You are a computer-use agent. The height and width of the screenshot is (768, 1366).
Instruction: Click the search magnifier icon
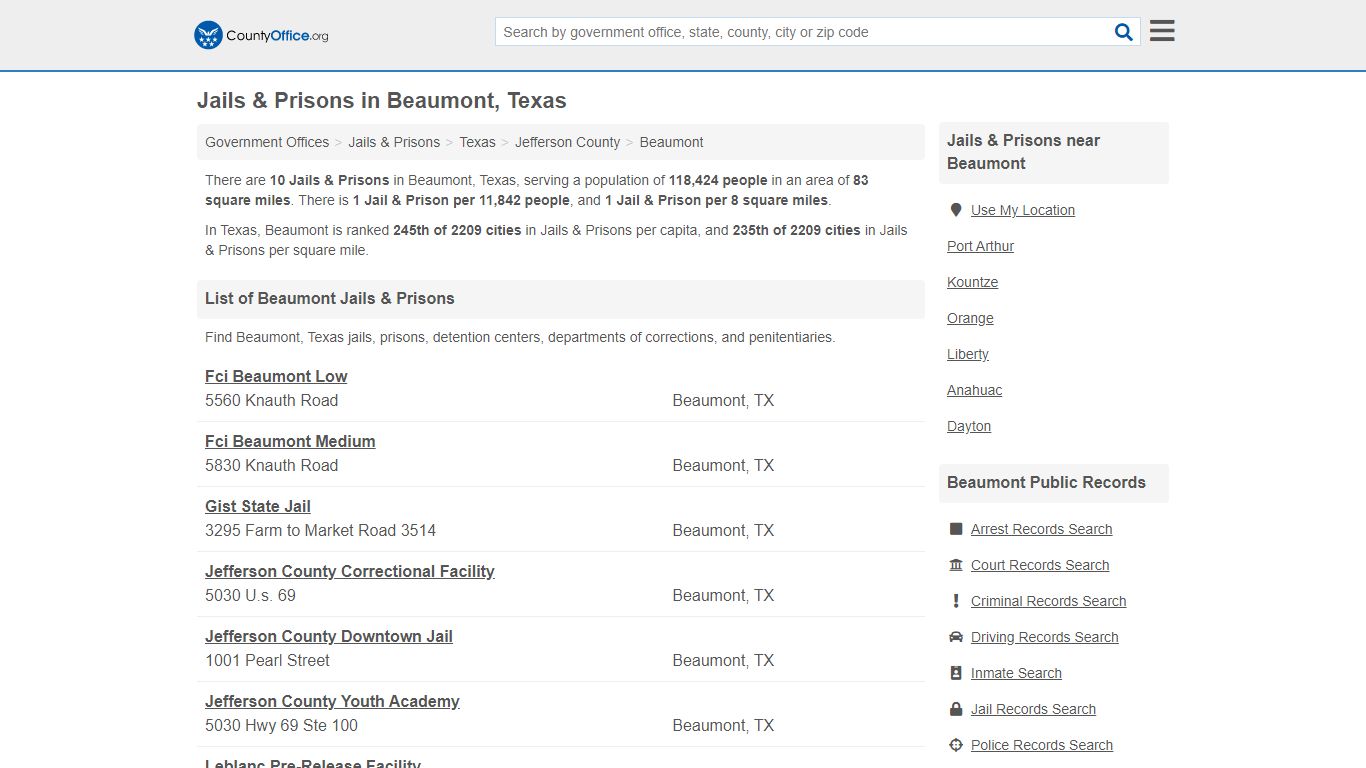[1124, 32]
